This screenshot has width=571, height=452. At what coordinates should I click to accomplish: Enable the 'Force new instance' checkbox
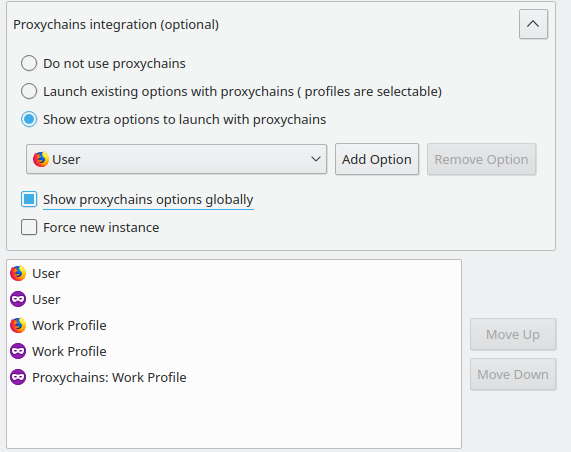pos(29,227)
